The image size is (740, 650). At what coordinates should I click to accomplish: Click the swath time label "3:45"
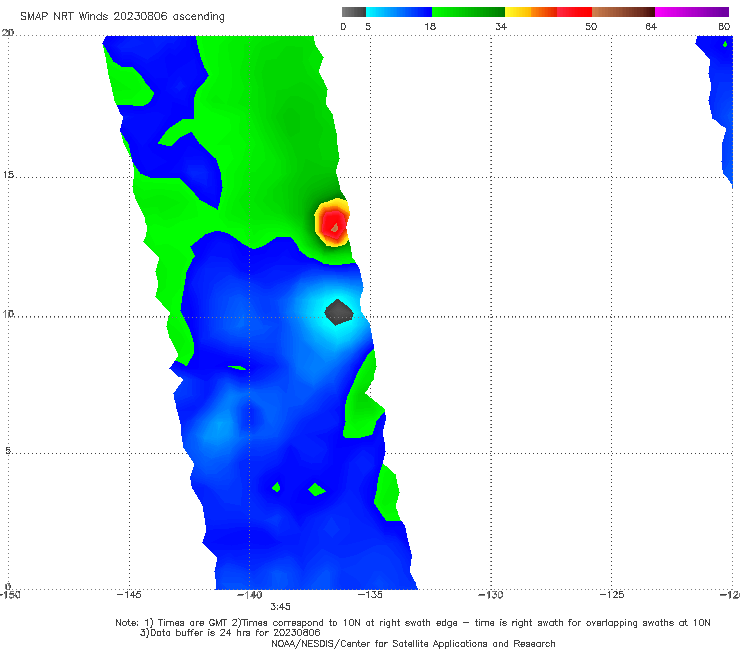pos(280,607)
